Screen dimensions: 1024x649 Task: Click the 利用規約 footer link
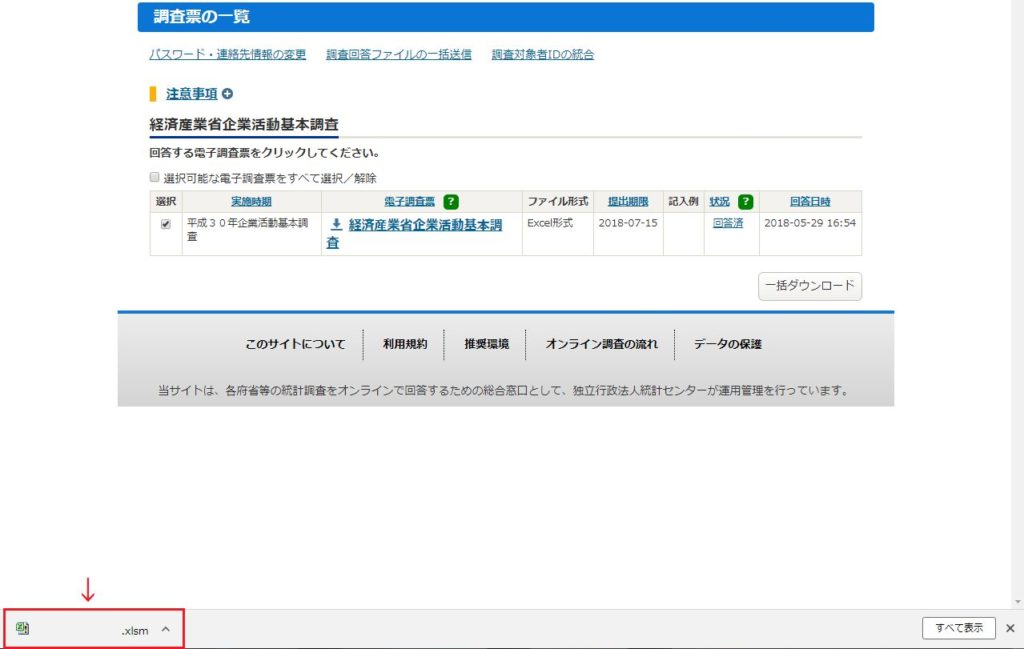404,344
